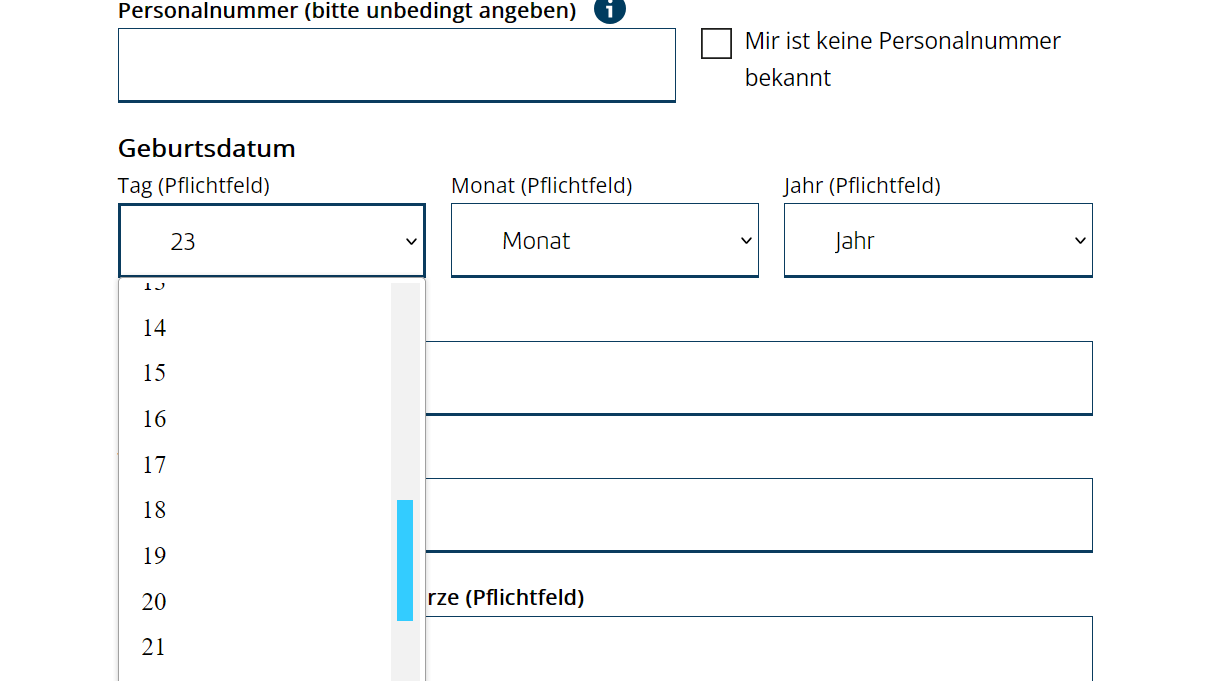1210x681 pixels.
Task: Select day 19 from the dropdown list
Action: click(x=154, y=556)
